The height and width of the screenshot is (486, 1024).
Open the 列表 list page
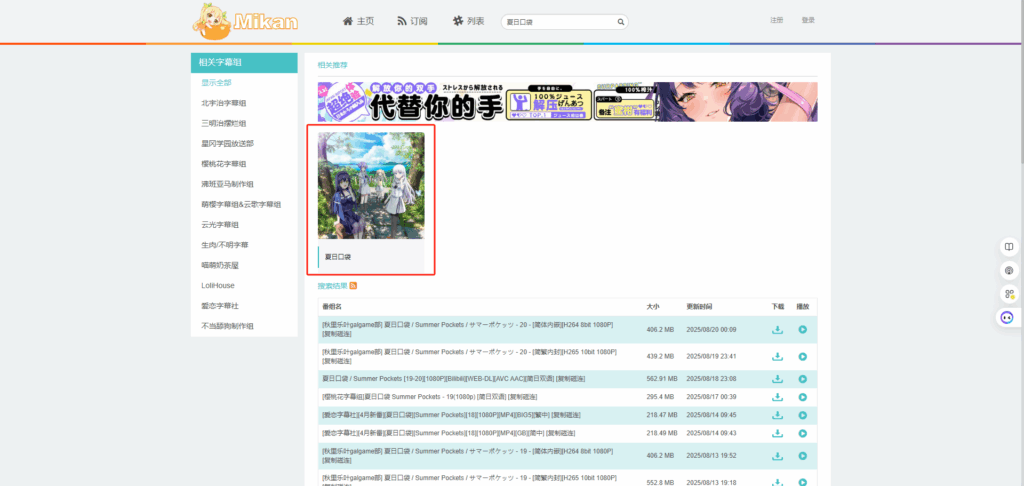pyautogui.click(x=469, y=21)
